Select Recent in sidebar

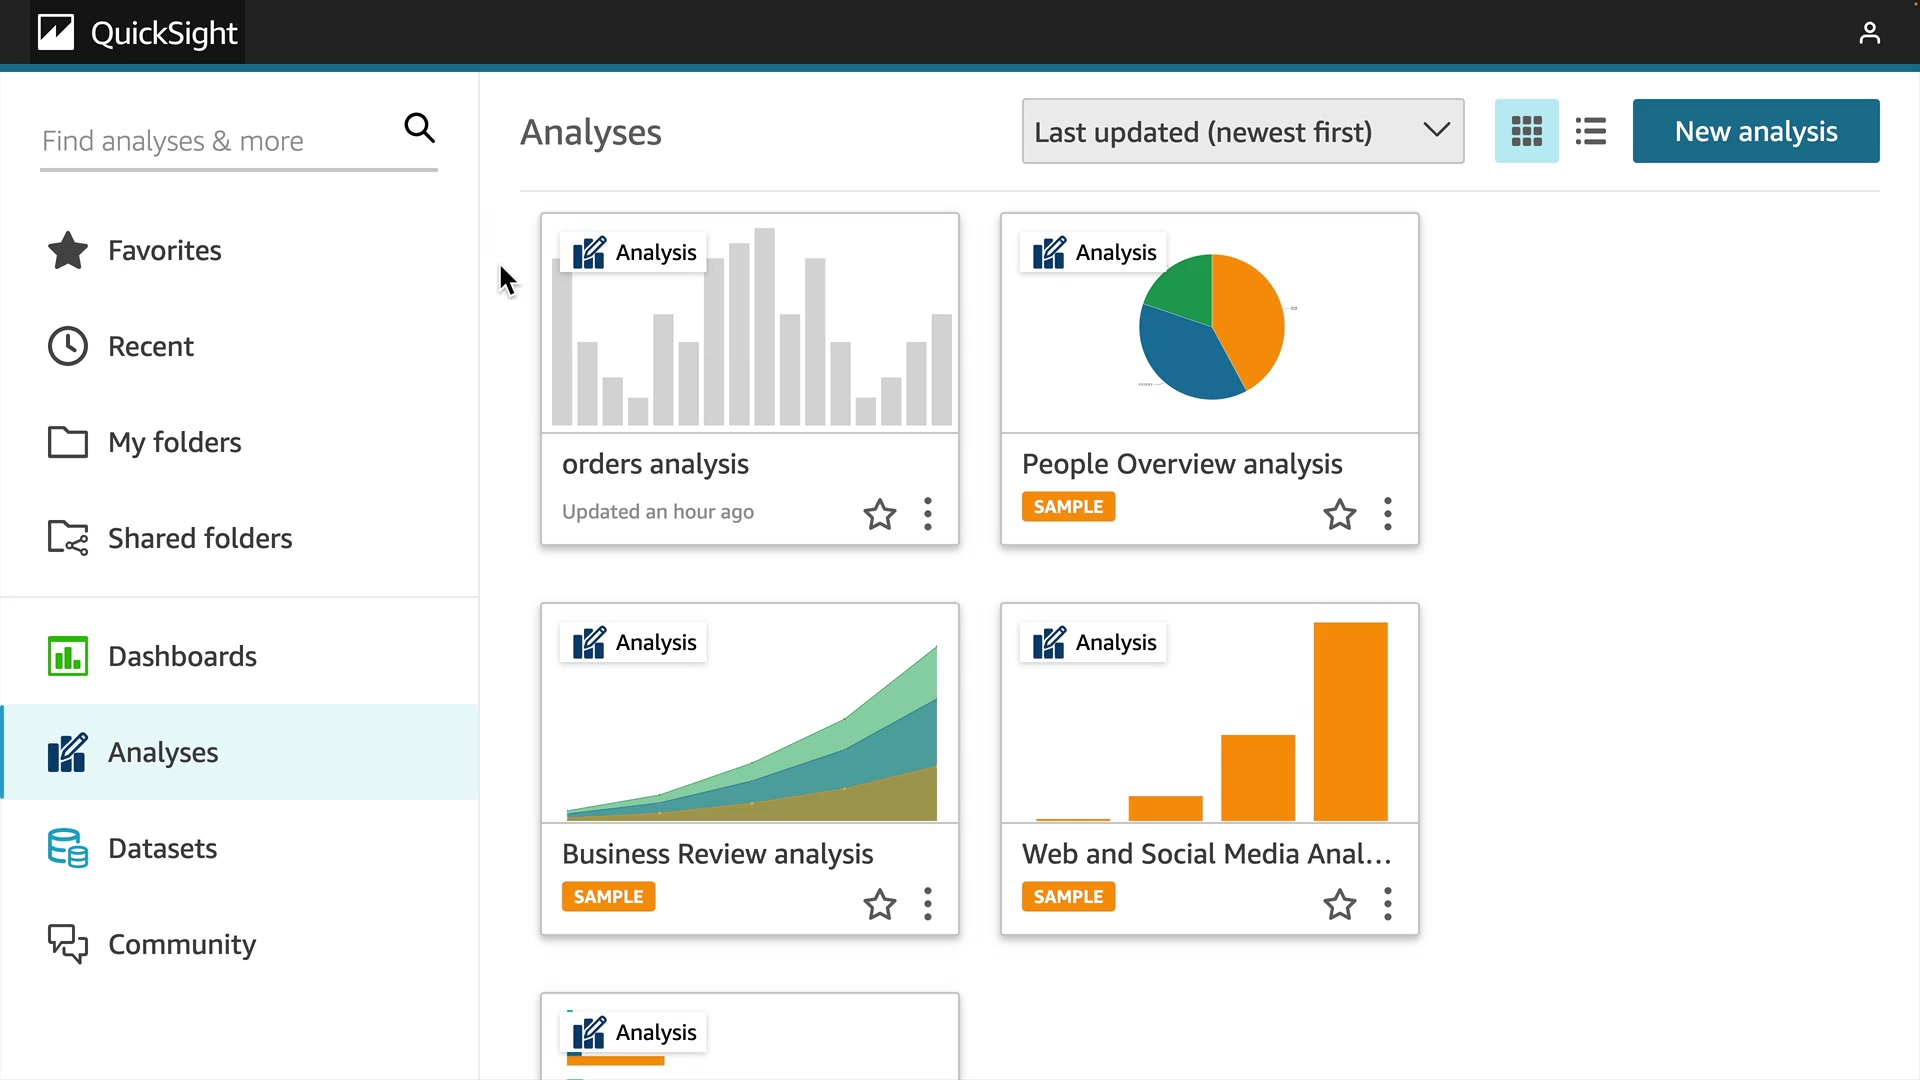pos(150,346)
